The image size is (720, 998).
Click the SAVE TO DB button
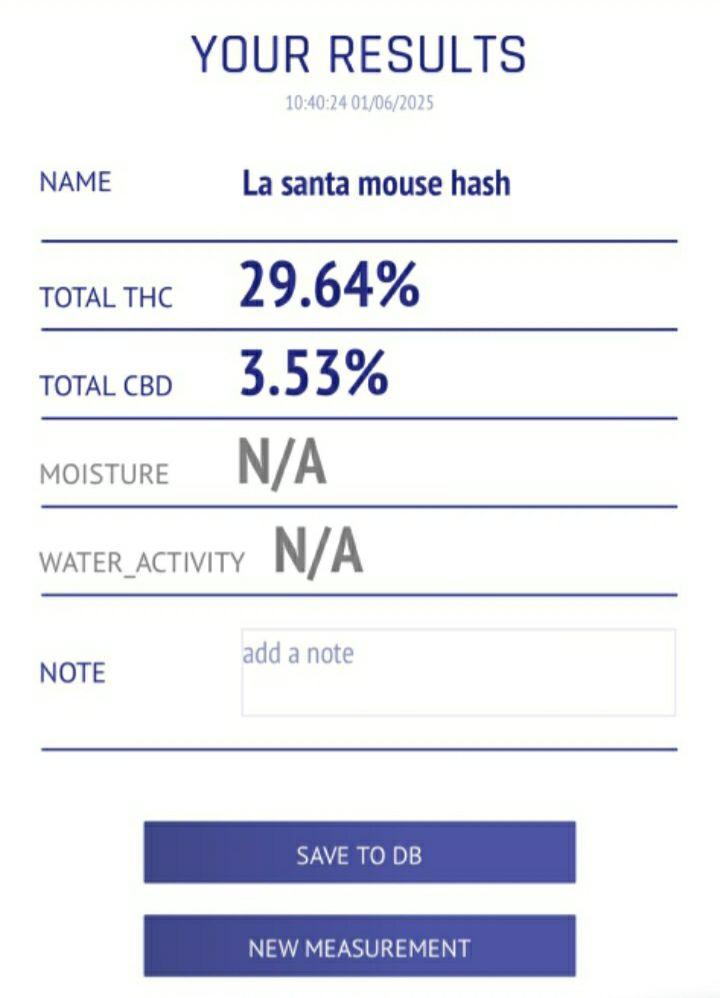click(x=359, y=854)
